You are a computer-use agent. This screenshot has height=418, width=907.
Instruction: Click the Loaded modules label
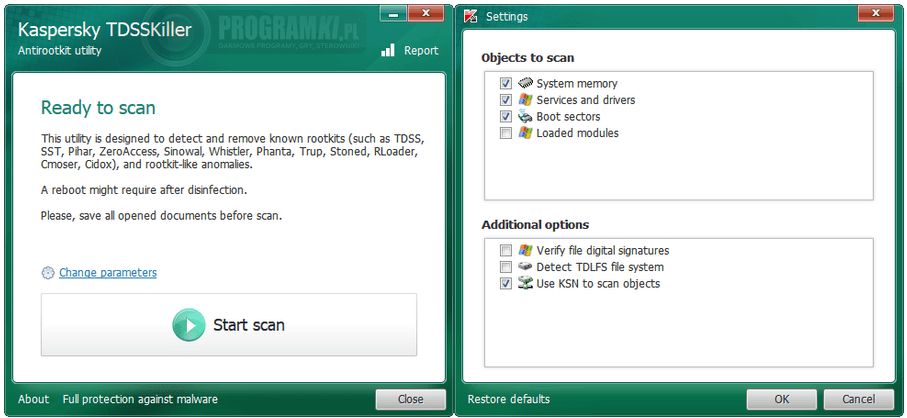[x=577, y=133]
